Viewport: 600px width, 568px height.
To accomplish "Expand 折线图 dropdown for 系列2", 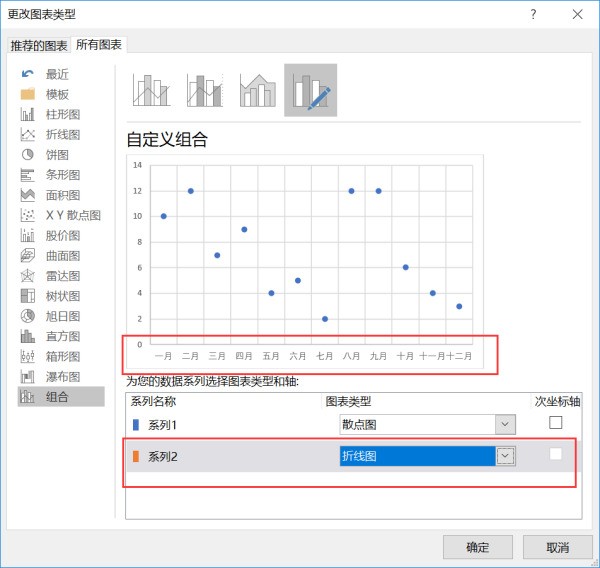I will coord(505,456).
